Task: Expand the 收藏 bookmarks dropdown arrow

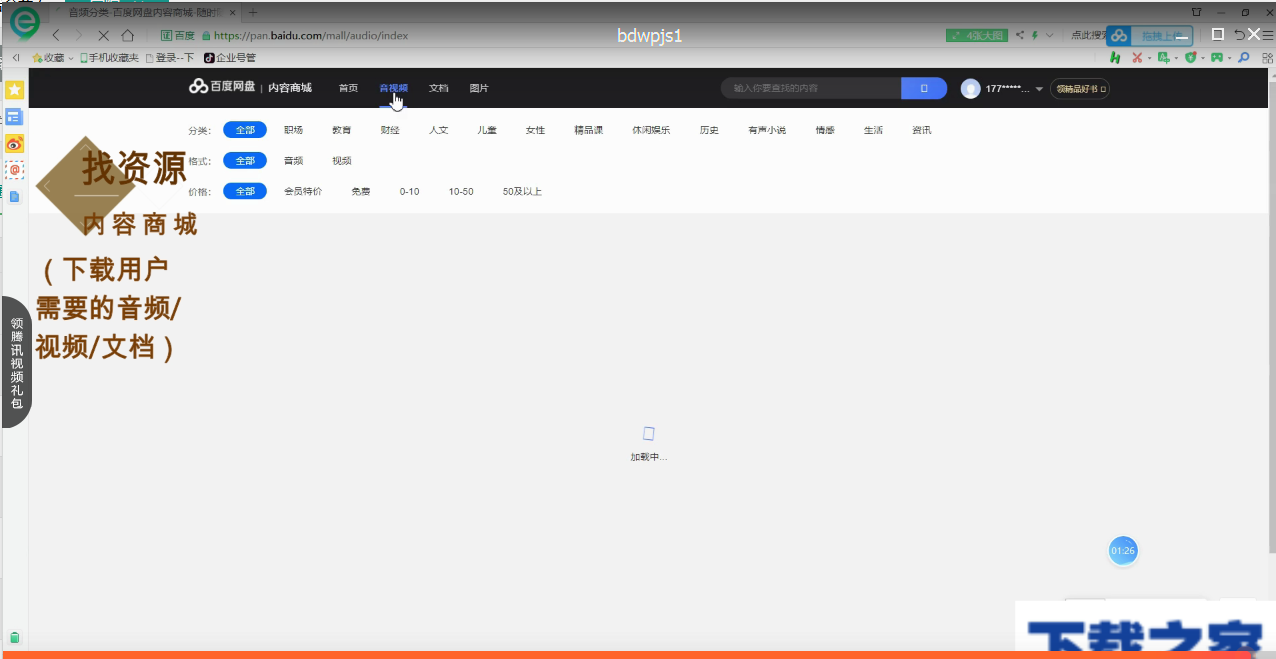Action: (71, 58)
